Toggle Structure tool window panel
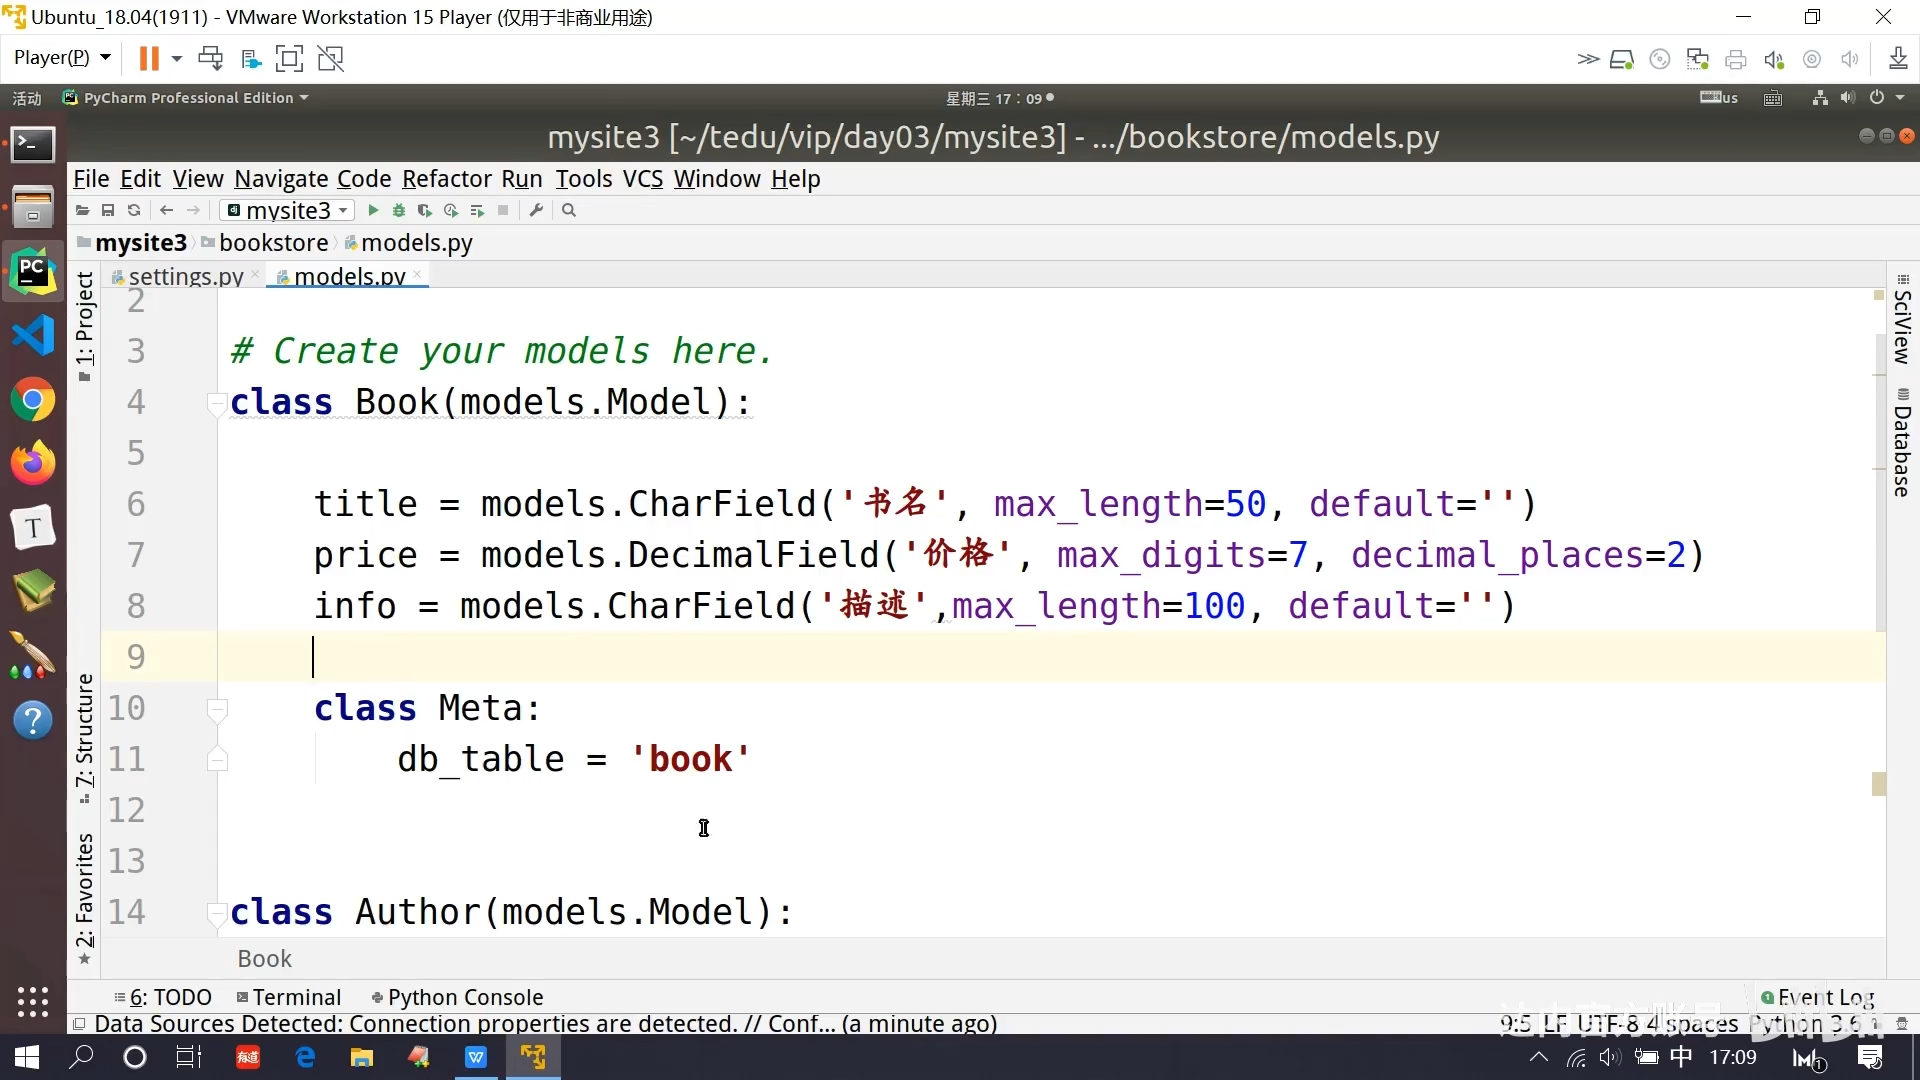 [x=85, y=739]
